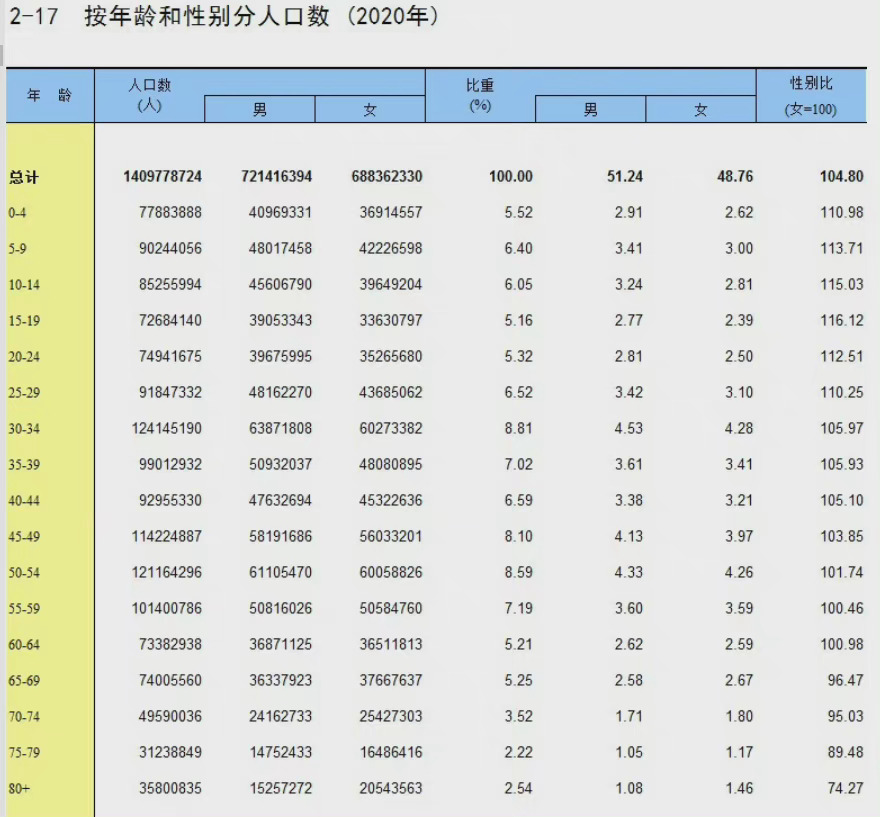880x817 pixels.
Task: Click the '50-54' age row label
Action: (x=24, y=572)
